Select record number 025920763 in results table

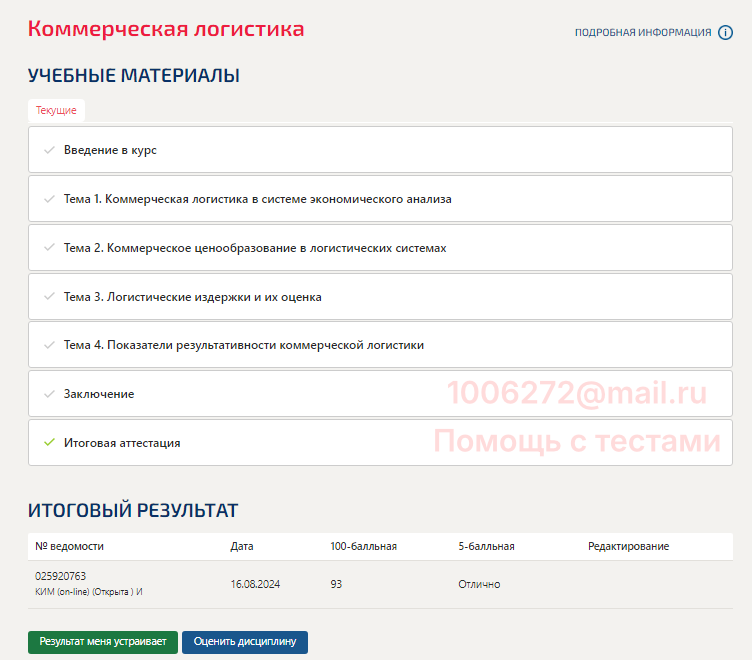point(61,576)
